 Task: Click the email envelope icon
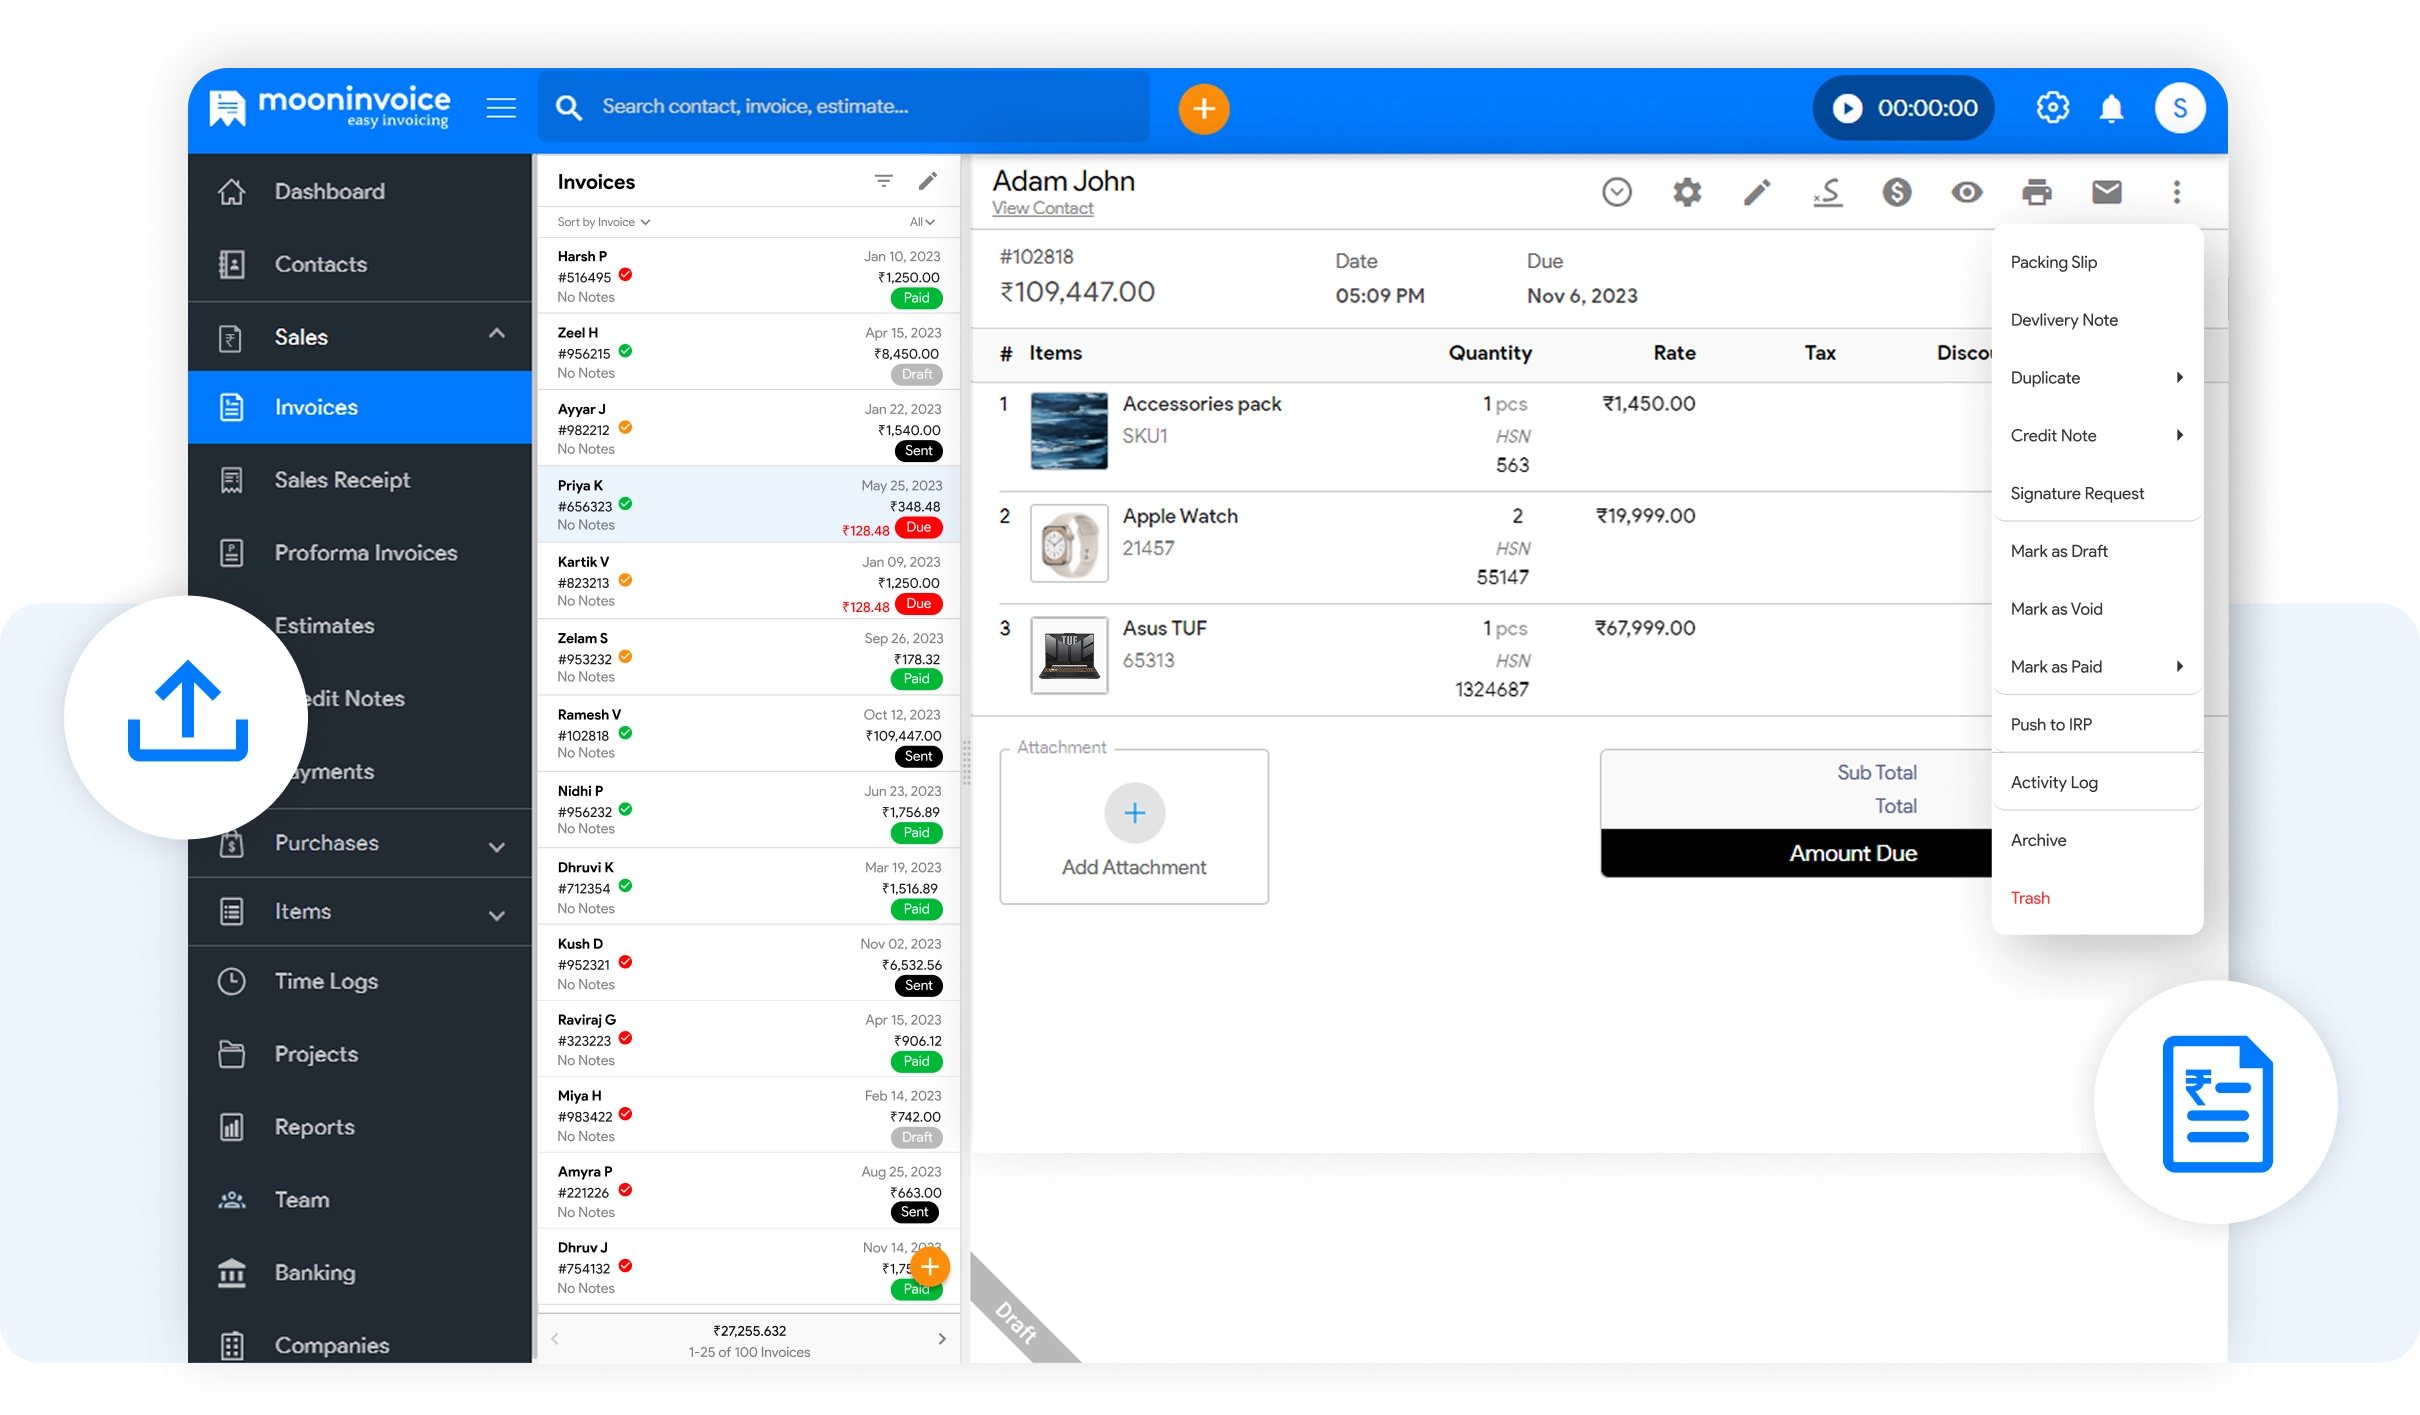coord(2106,192)
